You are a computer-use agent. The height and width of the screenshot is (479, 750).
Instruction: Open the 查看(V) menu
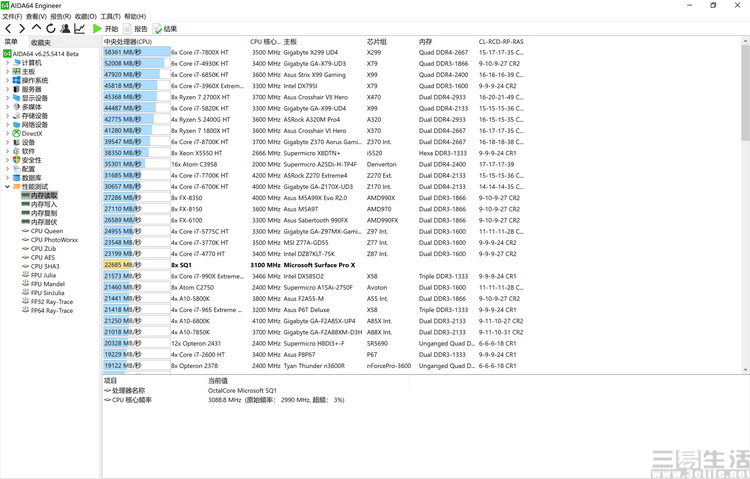coord(36,16)
